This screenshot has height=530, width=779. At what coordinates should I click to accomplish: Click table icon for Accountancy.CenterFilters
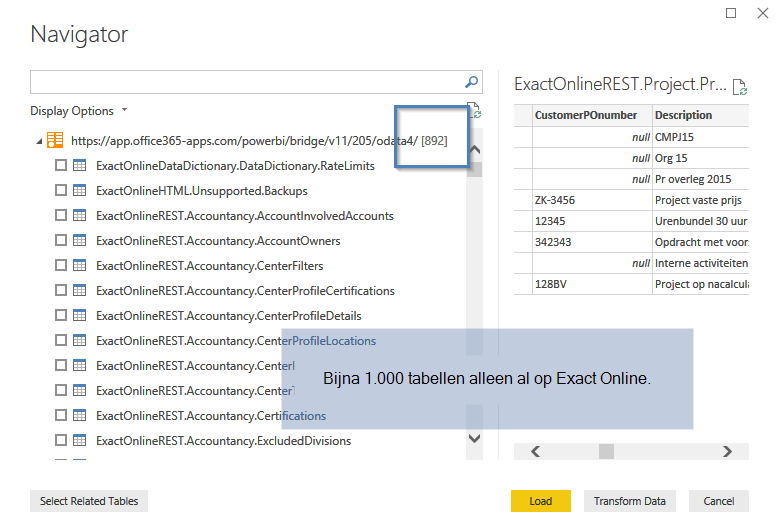pos(80,266)
